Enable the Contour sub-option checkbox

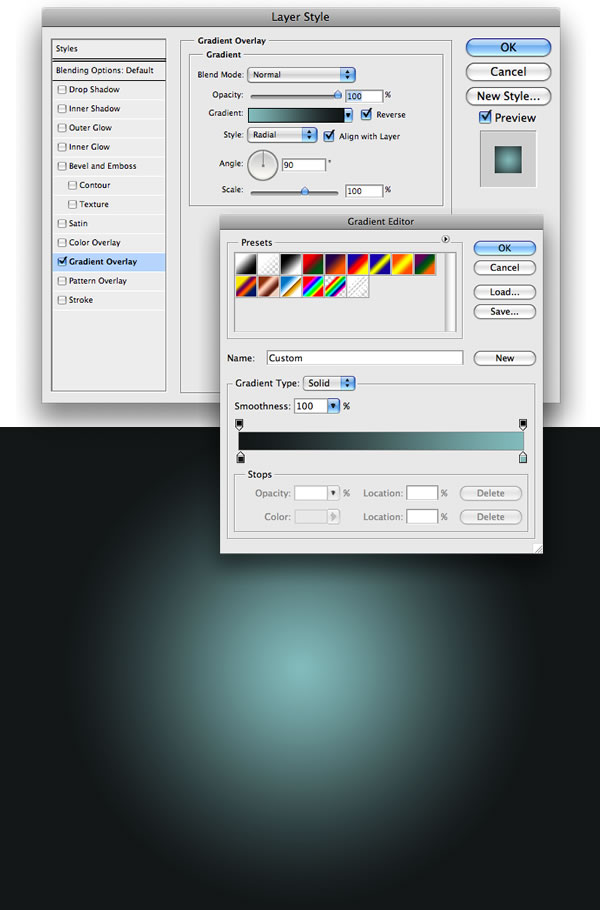click(73, 185)
